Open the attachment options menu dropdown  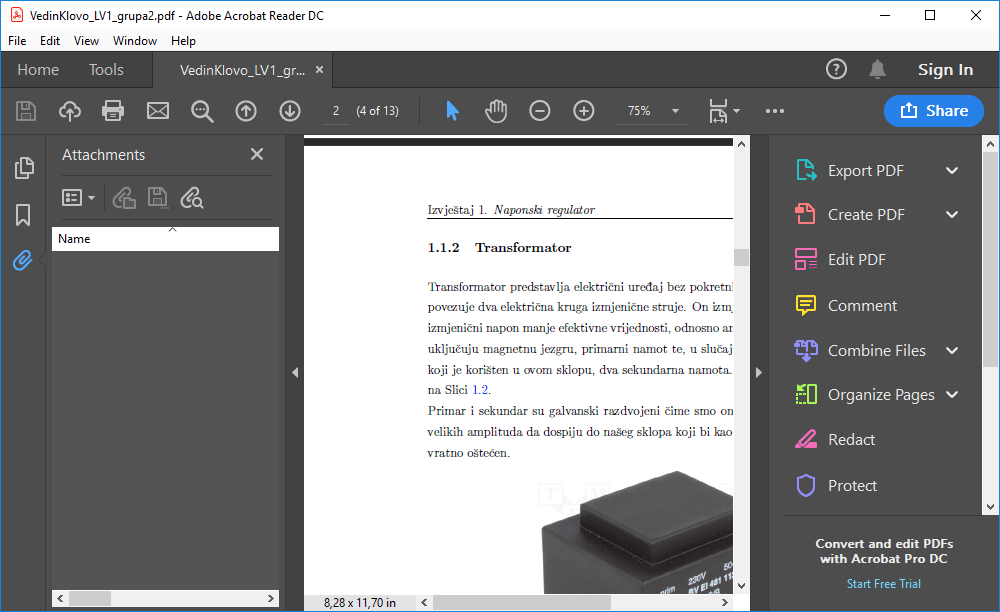point(78,197)
